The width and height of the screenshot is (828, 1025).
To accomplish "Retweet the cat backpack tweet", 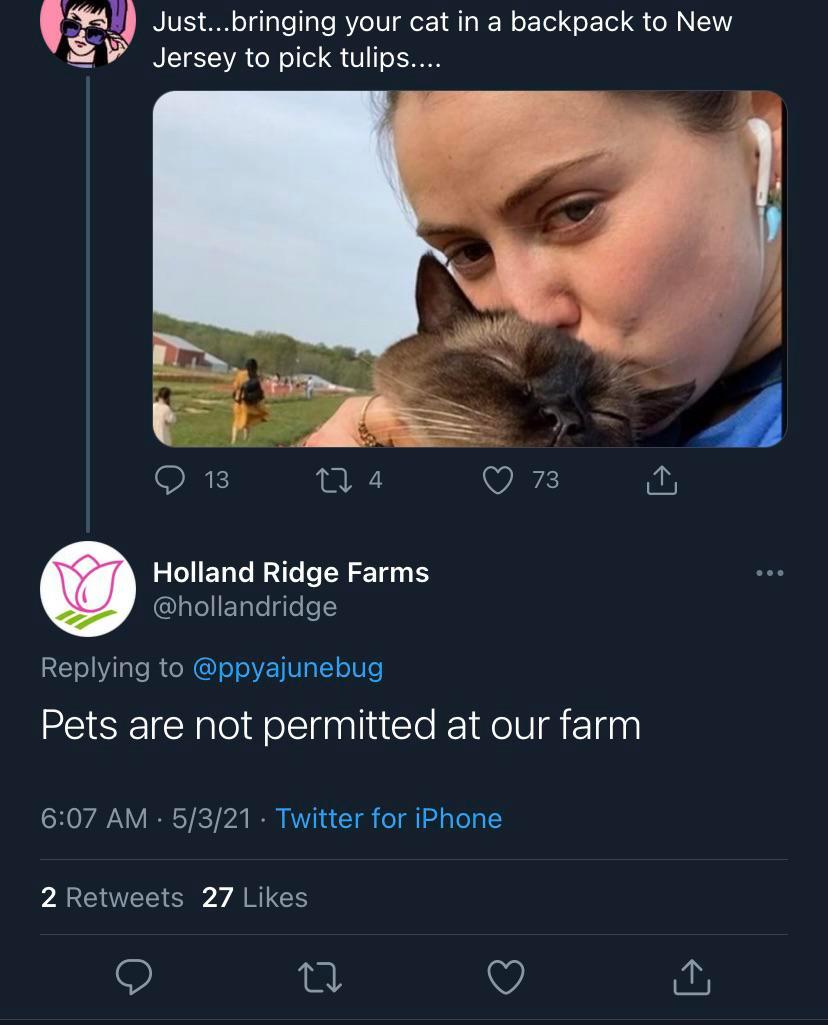I will tap(329, 481).
